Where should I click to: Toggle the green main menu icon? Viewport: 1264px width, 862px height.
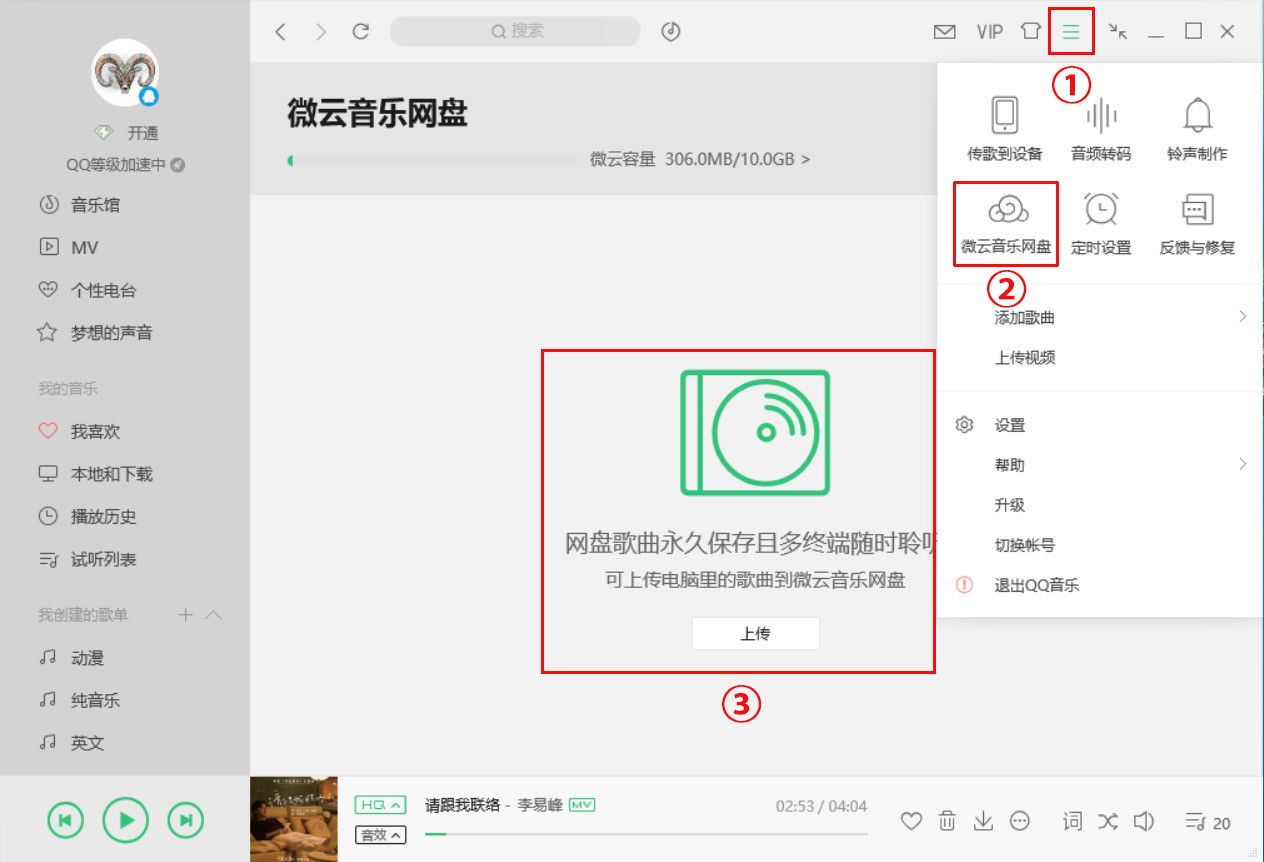[1071, 32]
